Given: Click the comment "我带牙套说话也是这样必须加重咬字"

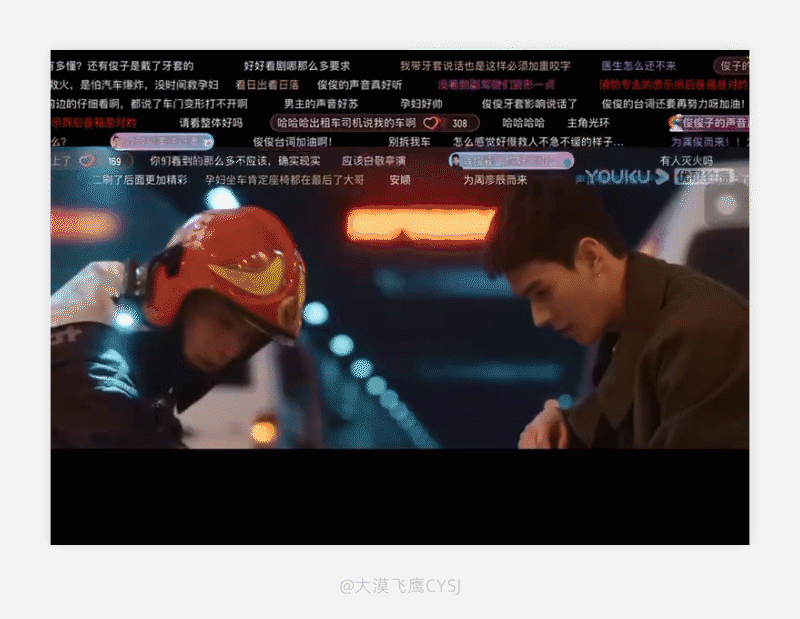Looking at the screenshot, I should 485,66.
